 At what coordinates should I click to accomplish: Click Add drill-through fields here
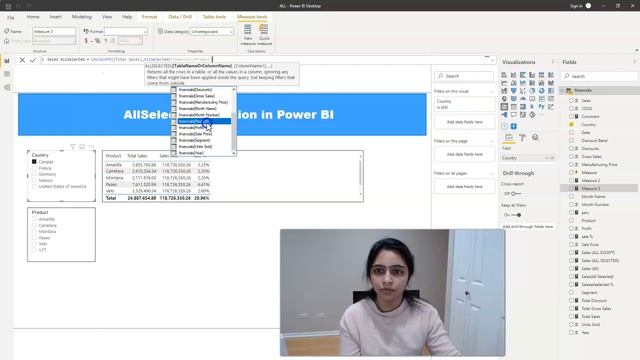527,227
